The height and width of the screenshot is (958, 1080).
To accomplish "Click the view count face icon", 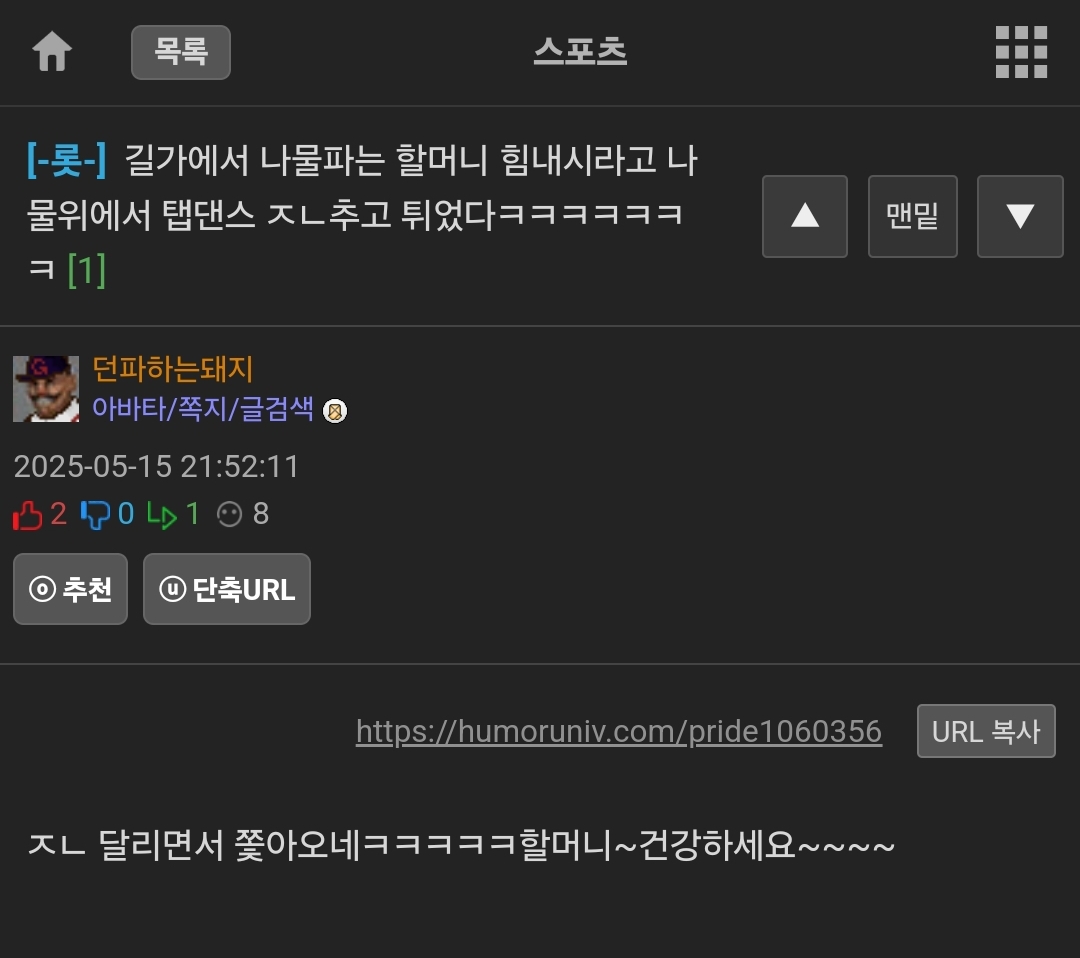I will point(229,514).
